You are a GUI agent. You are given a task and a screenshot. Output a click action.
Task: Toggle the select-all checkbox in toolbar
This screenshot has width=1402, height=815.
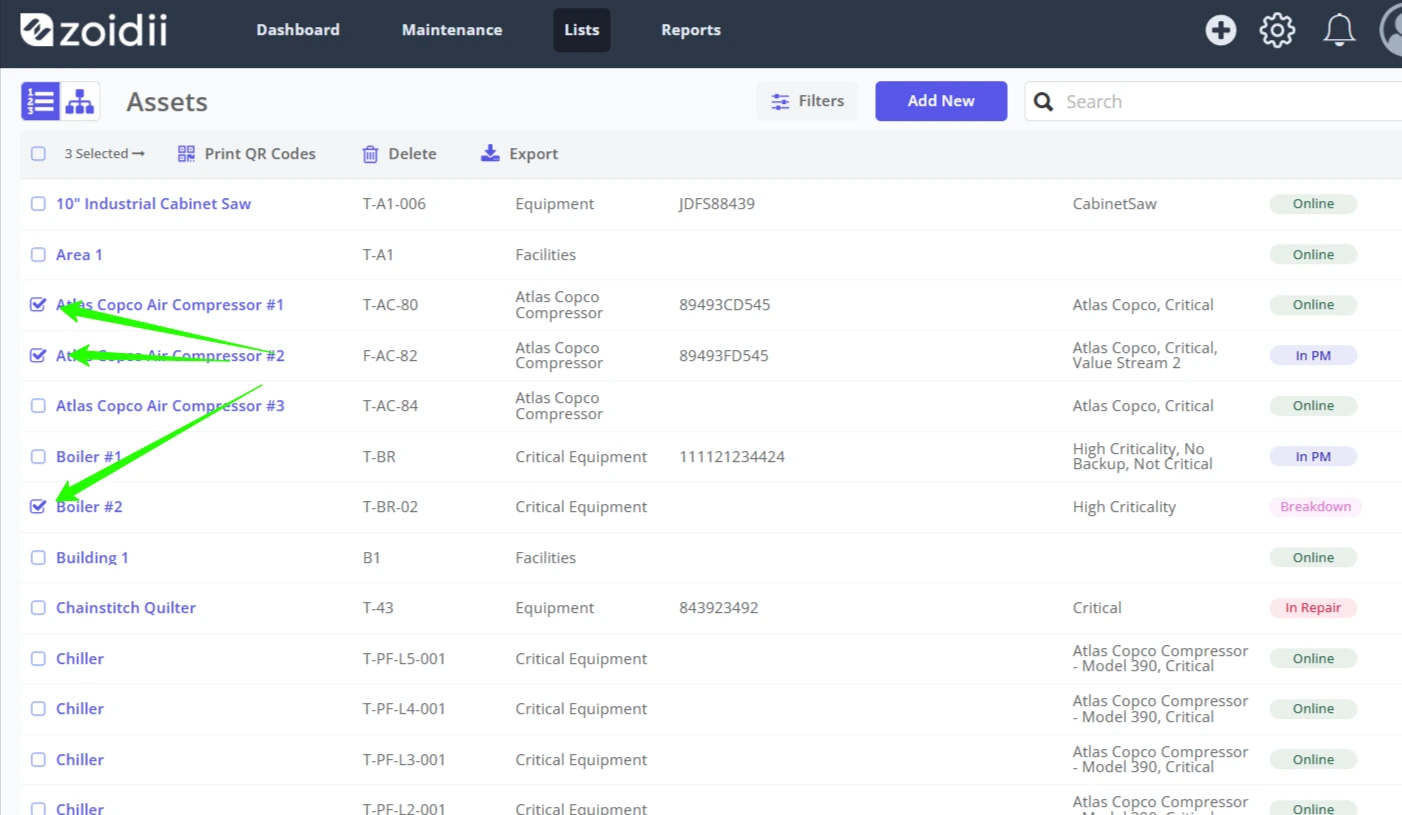(38, 154)
